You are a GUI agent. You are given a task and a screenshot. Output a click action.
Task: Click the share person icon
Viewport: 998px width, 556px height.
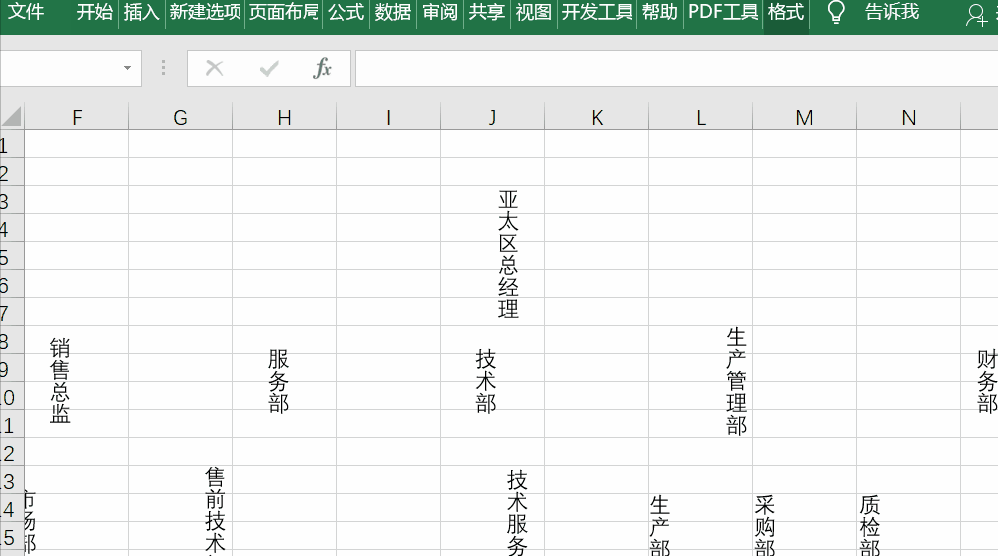pyautogui.click(x=976, y=15)
